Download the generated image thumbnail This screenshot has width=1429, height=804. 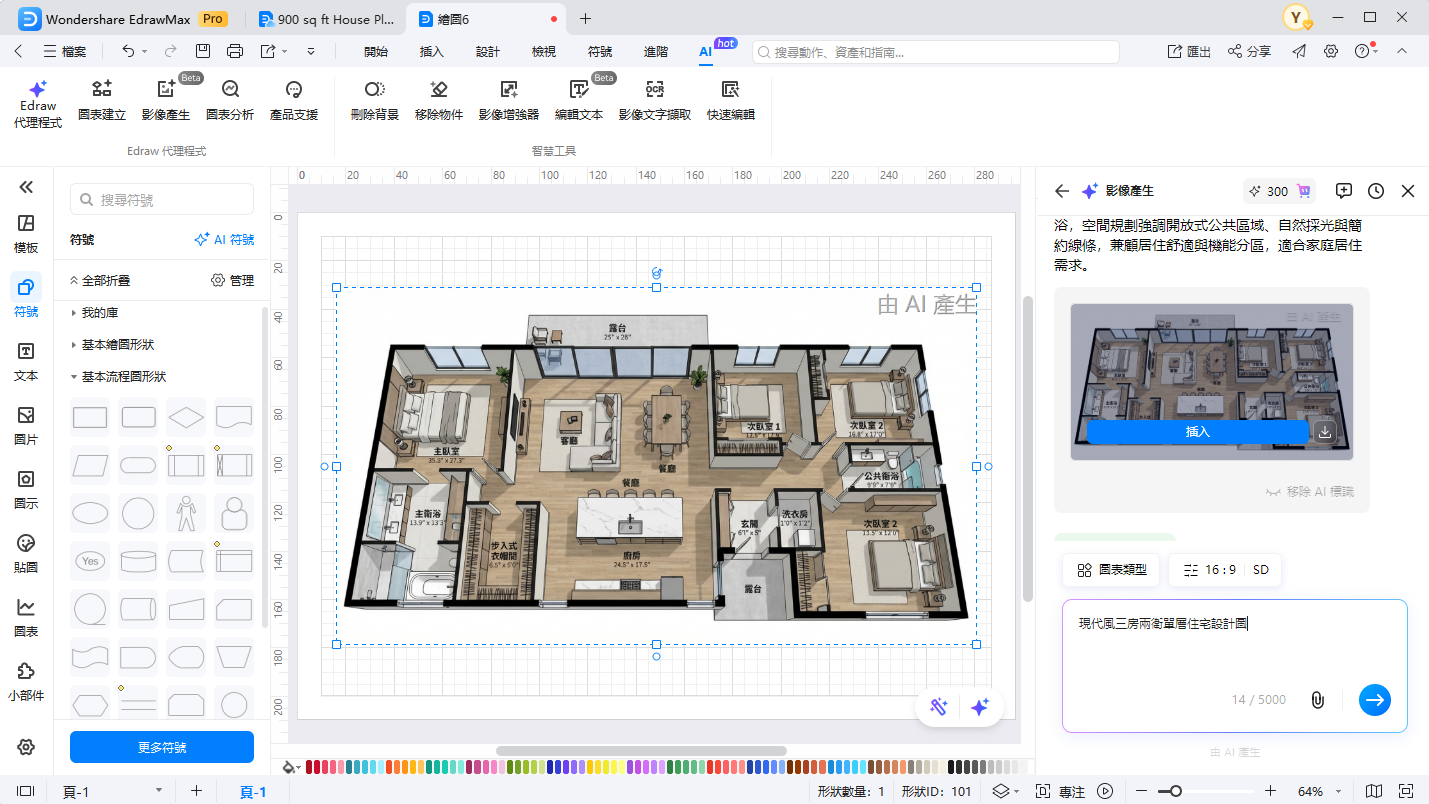pyautogui.click(x=1325, y=432)
